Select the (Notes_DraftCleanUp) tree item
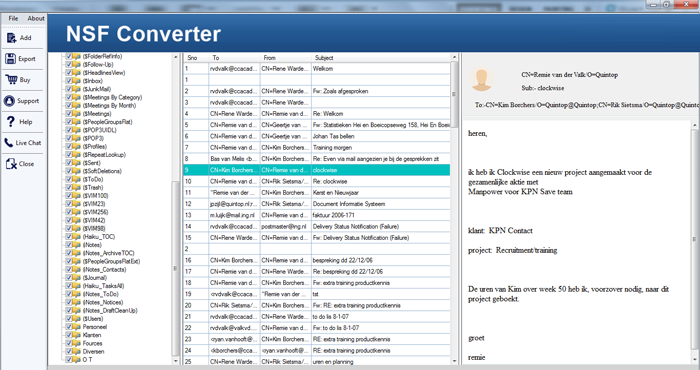 pos(110,311)
